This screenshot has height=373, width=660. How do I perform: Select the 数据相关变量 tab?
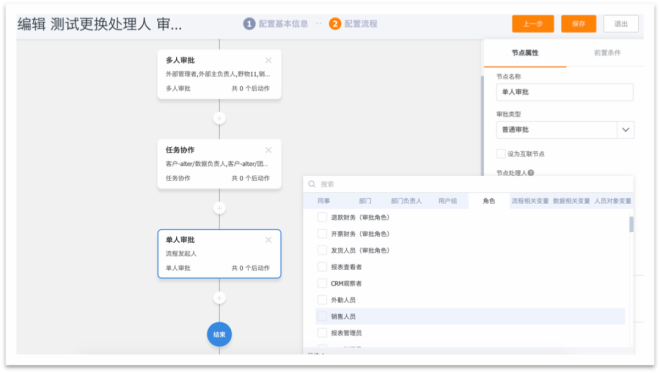[571, 201]
